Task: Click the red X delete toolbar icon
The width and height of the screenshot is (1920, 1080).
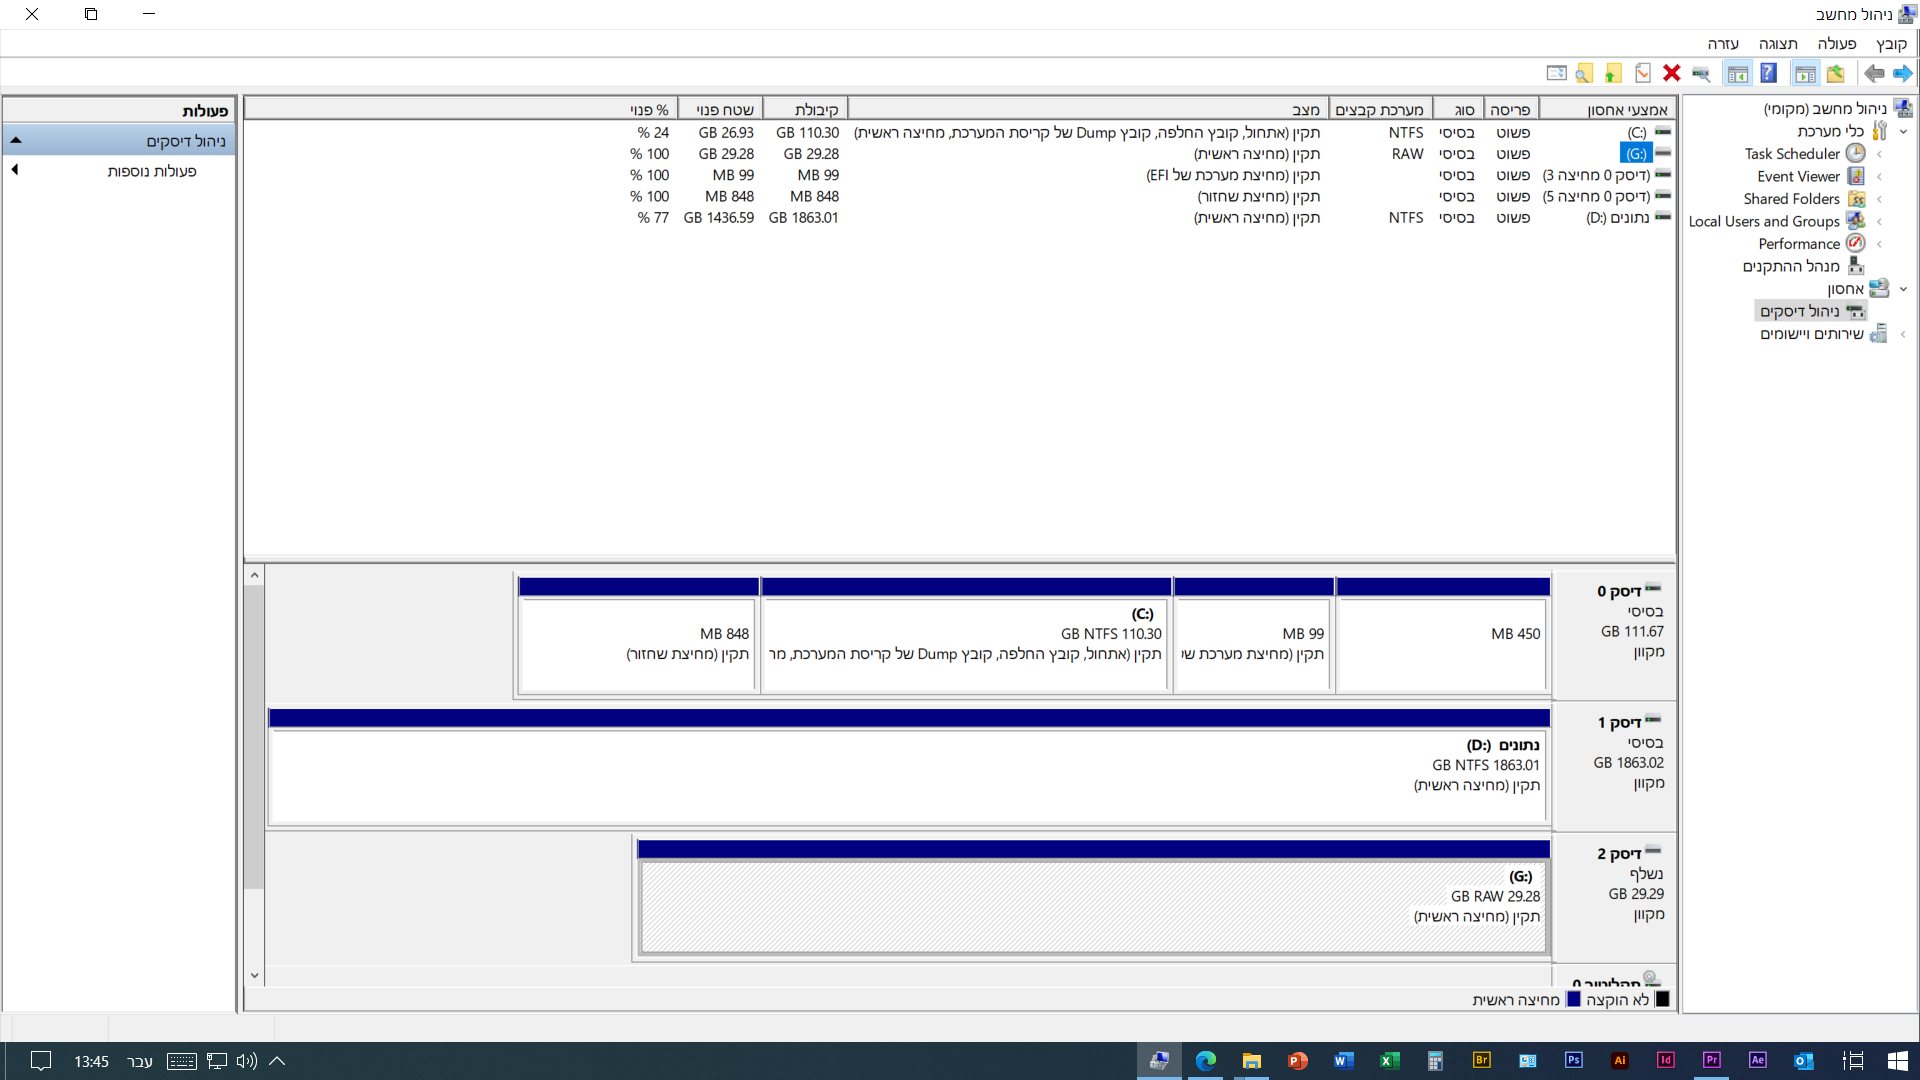Action: pyautogui.click(x=1671, y=73)
